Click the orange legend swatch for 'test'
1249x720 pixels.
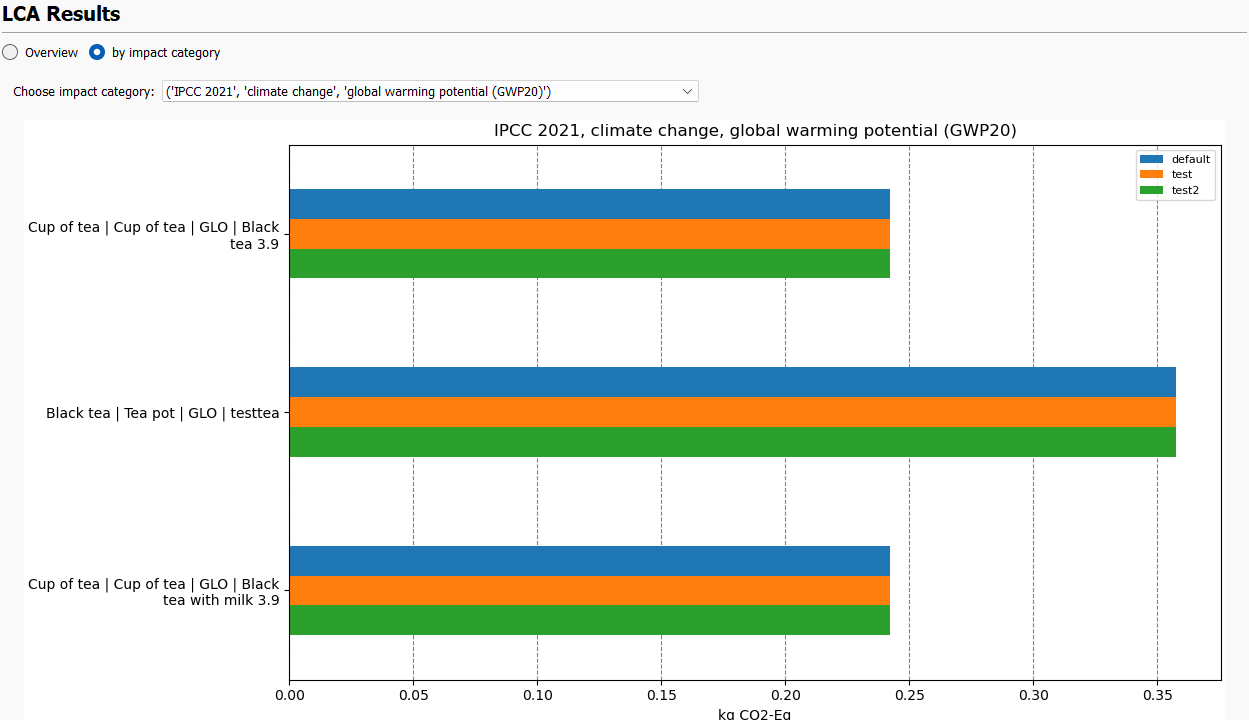click(1151, 174)
